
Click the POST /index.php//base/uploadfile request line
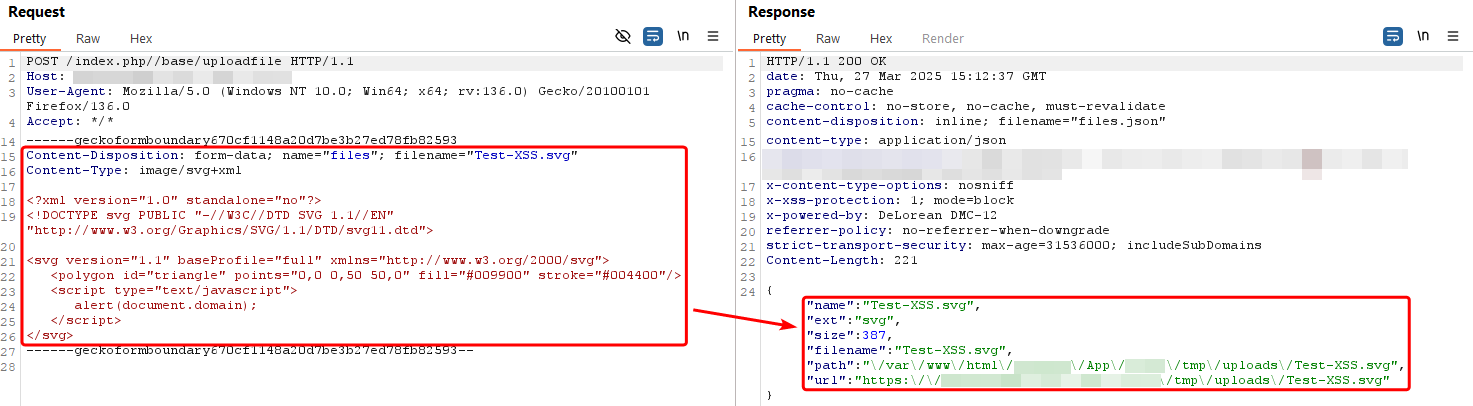tap(190, 62)
